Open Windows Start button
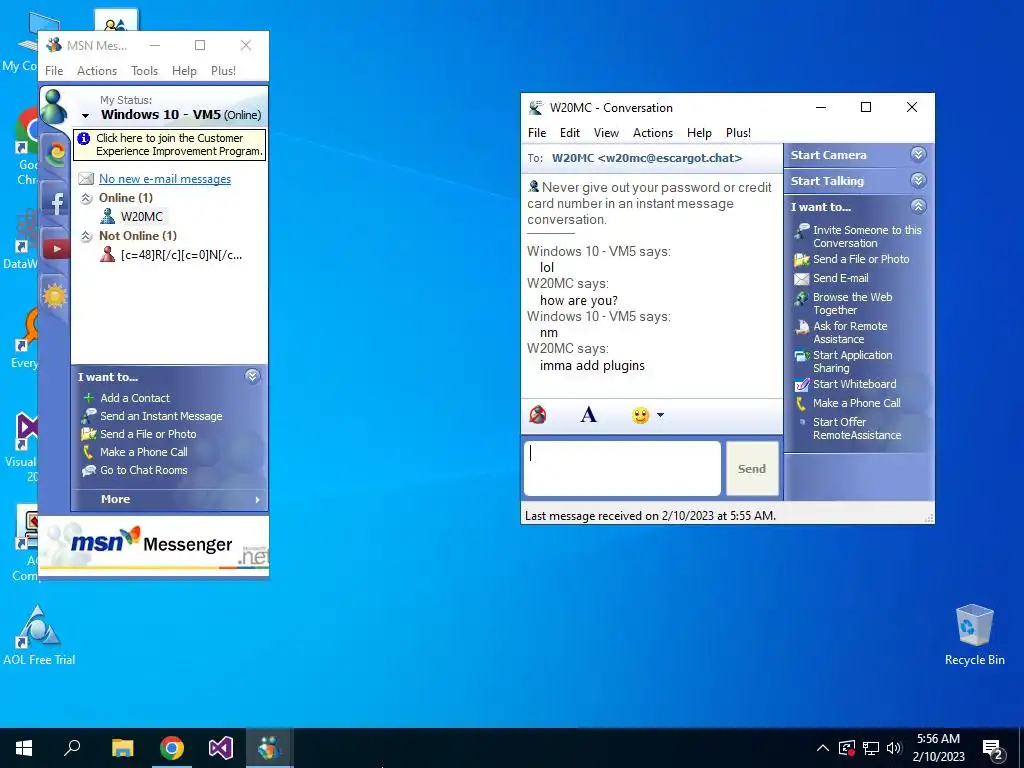This screenshot has height=768, width=1024. click(24, 748)
